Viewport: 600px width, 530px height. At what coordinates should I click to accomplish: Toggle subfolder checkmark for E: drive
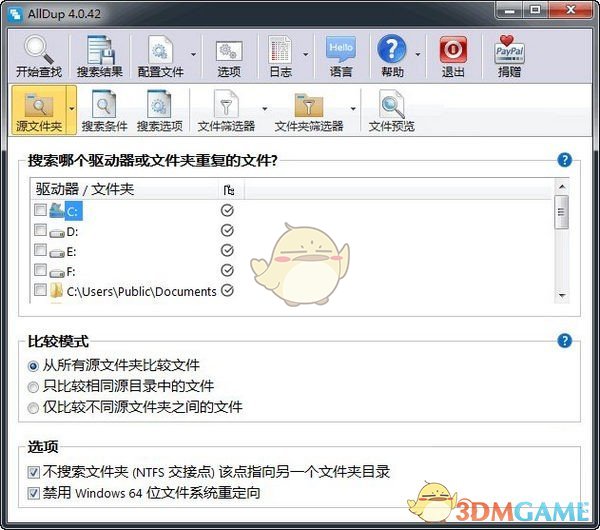pyautogui.click(x=227, y=250)
